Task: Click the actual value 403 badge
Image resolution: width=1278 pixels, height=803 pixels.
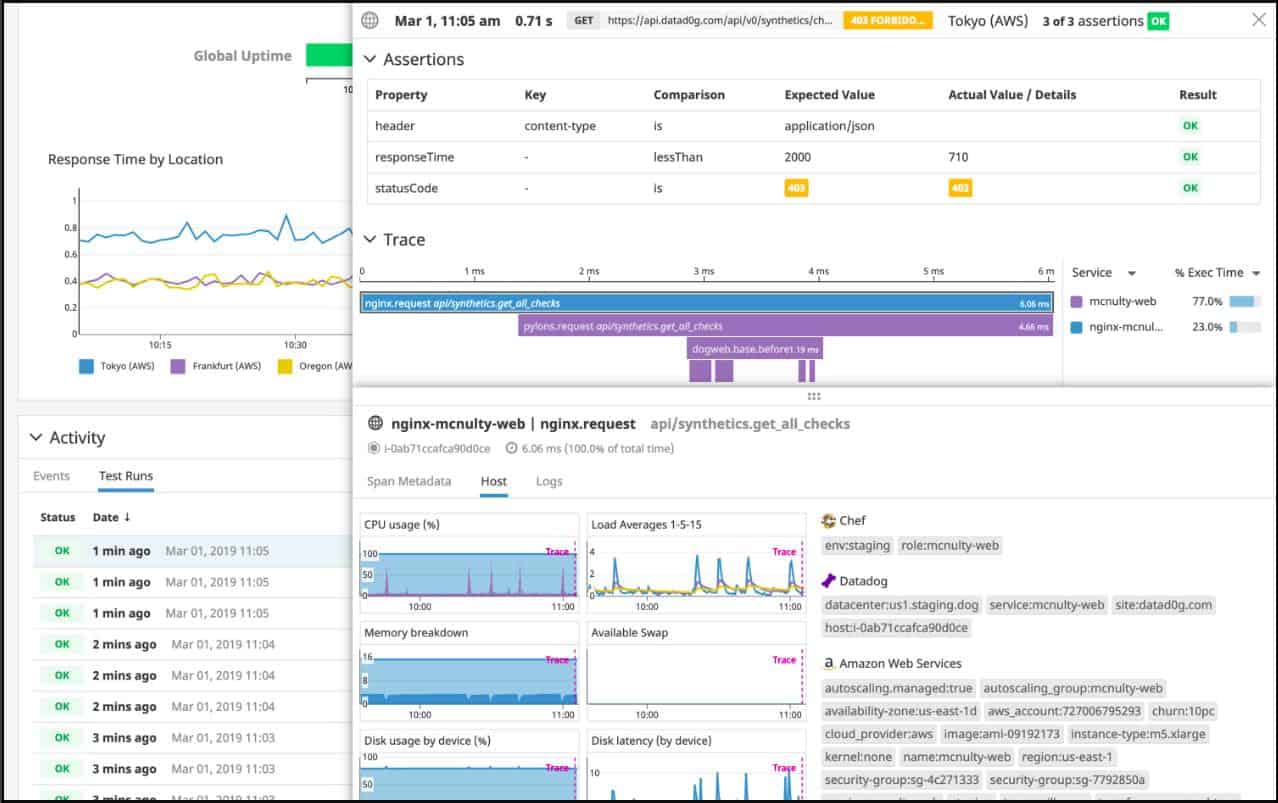Action: tap(960, 188)
